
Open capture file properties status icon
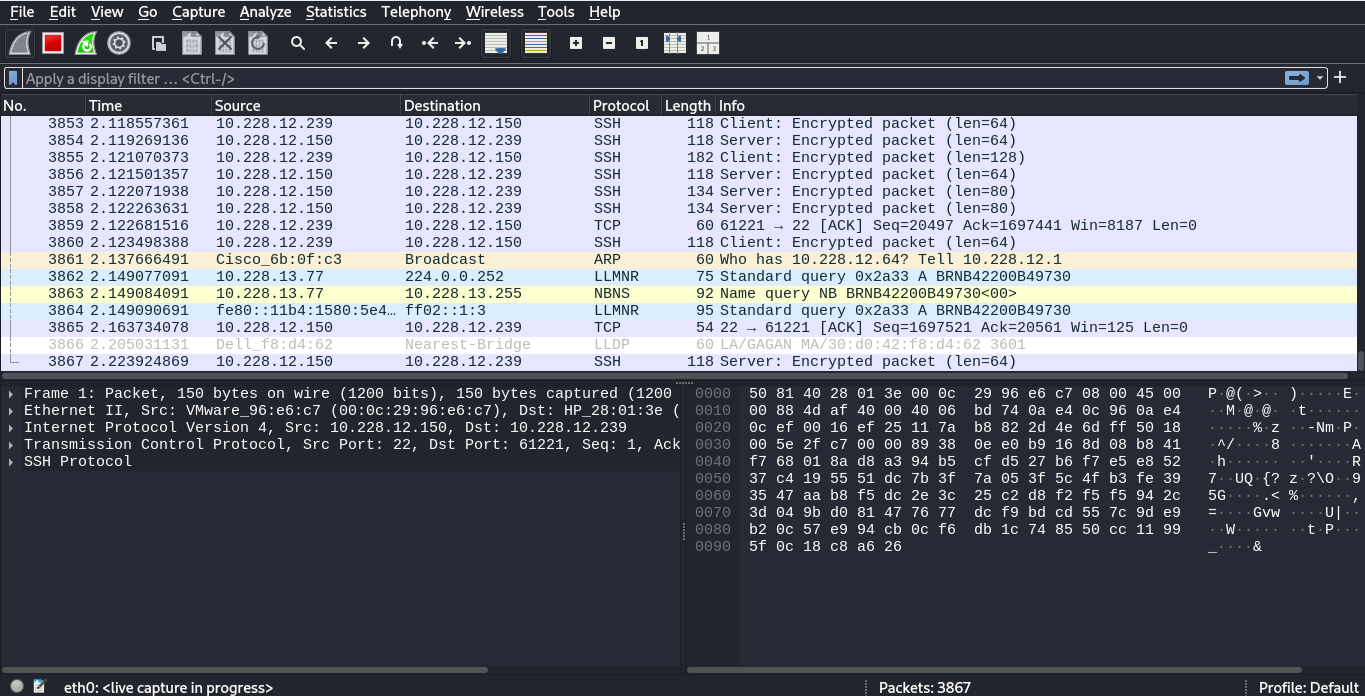click(x=39, y=686)
